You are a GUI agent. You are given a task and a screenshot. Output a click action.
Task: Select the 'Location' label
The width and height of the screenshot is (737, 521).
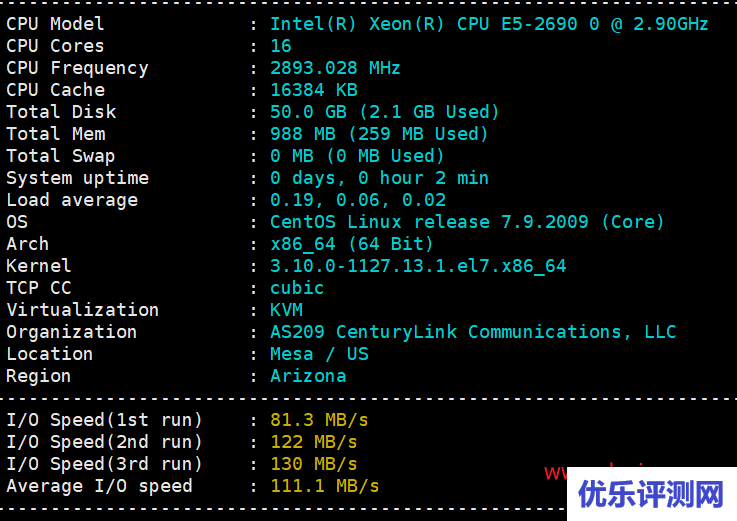49,354
